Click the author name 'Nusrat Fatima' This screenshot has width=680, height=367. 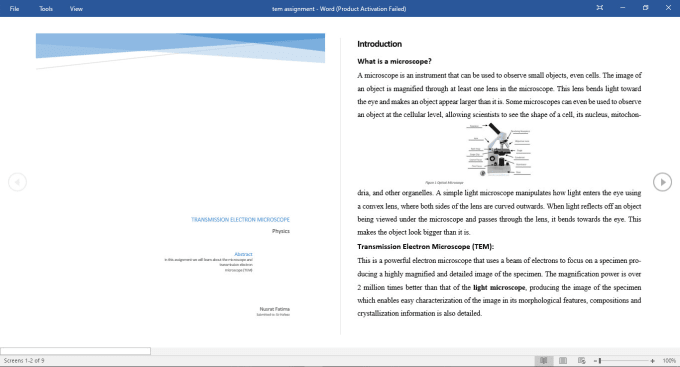pyautogui.click(x=275, y=309)
